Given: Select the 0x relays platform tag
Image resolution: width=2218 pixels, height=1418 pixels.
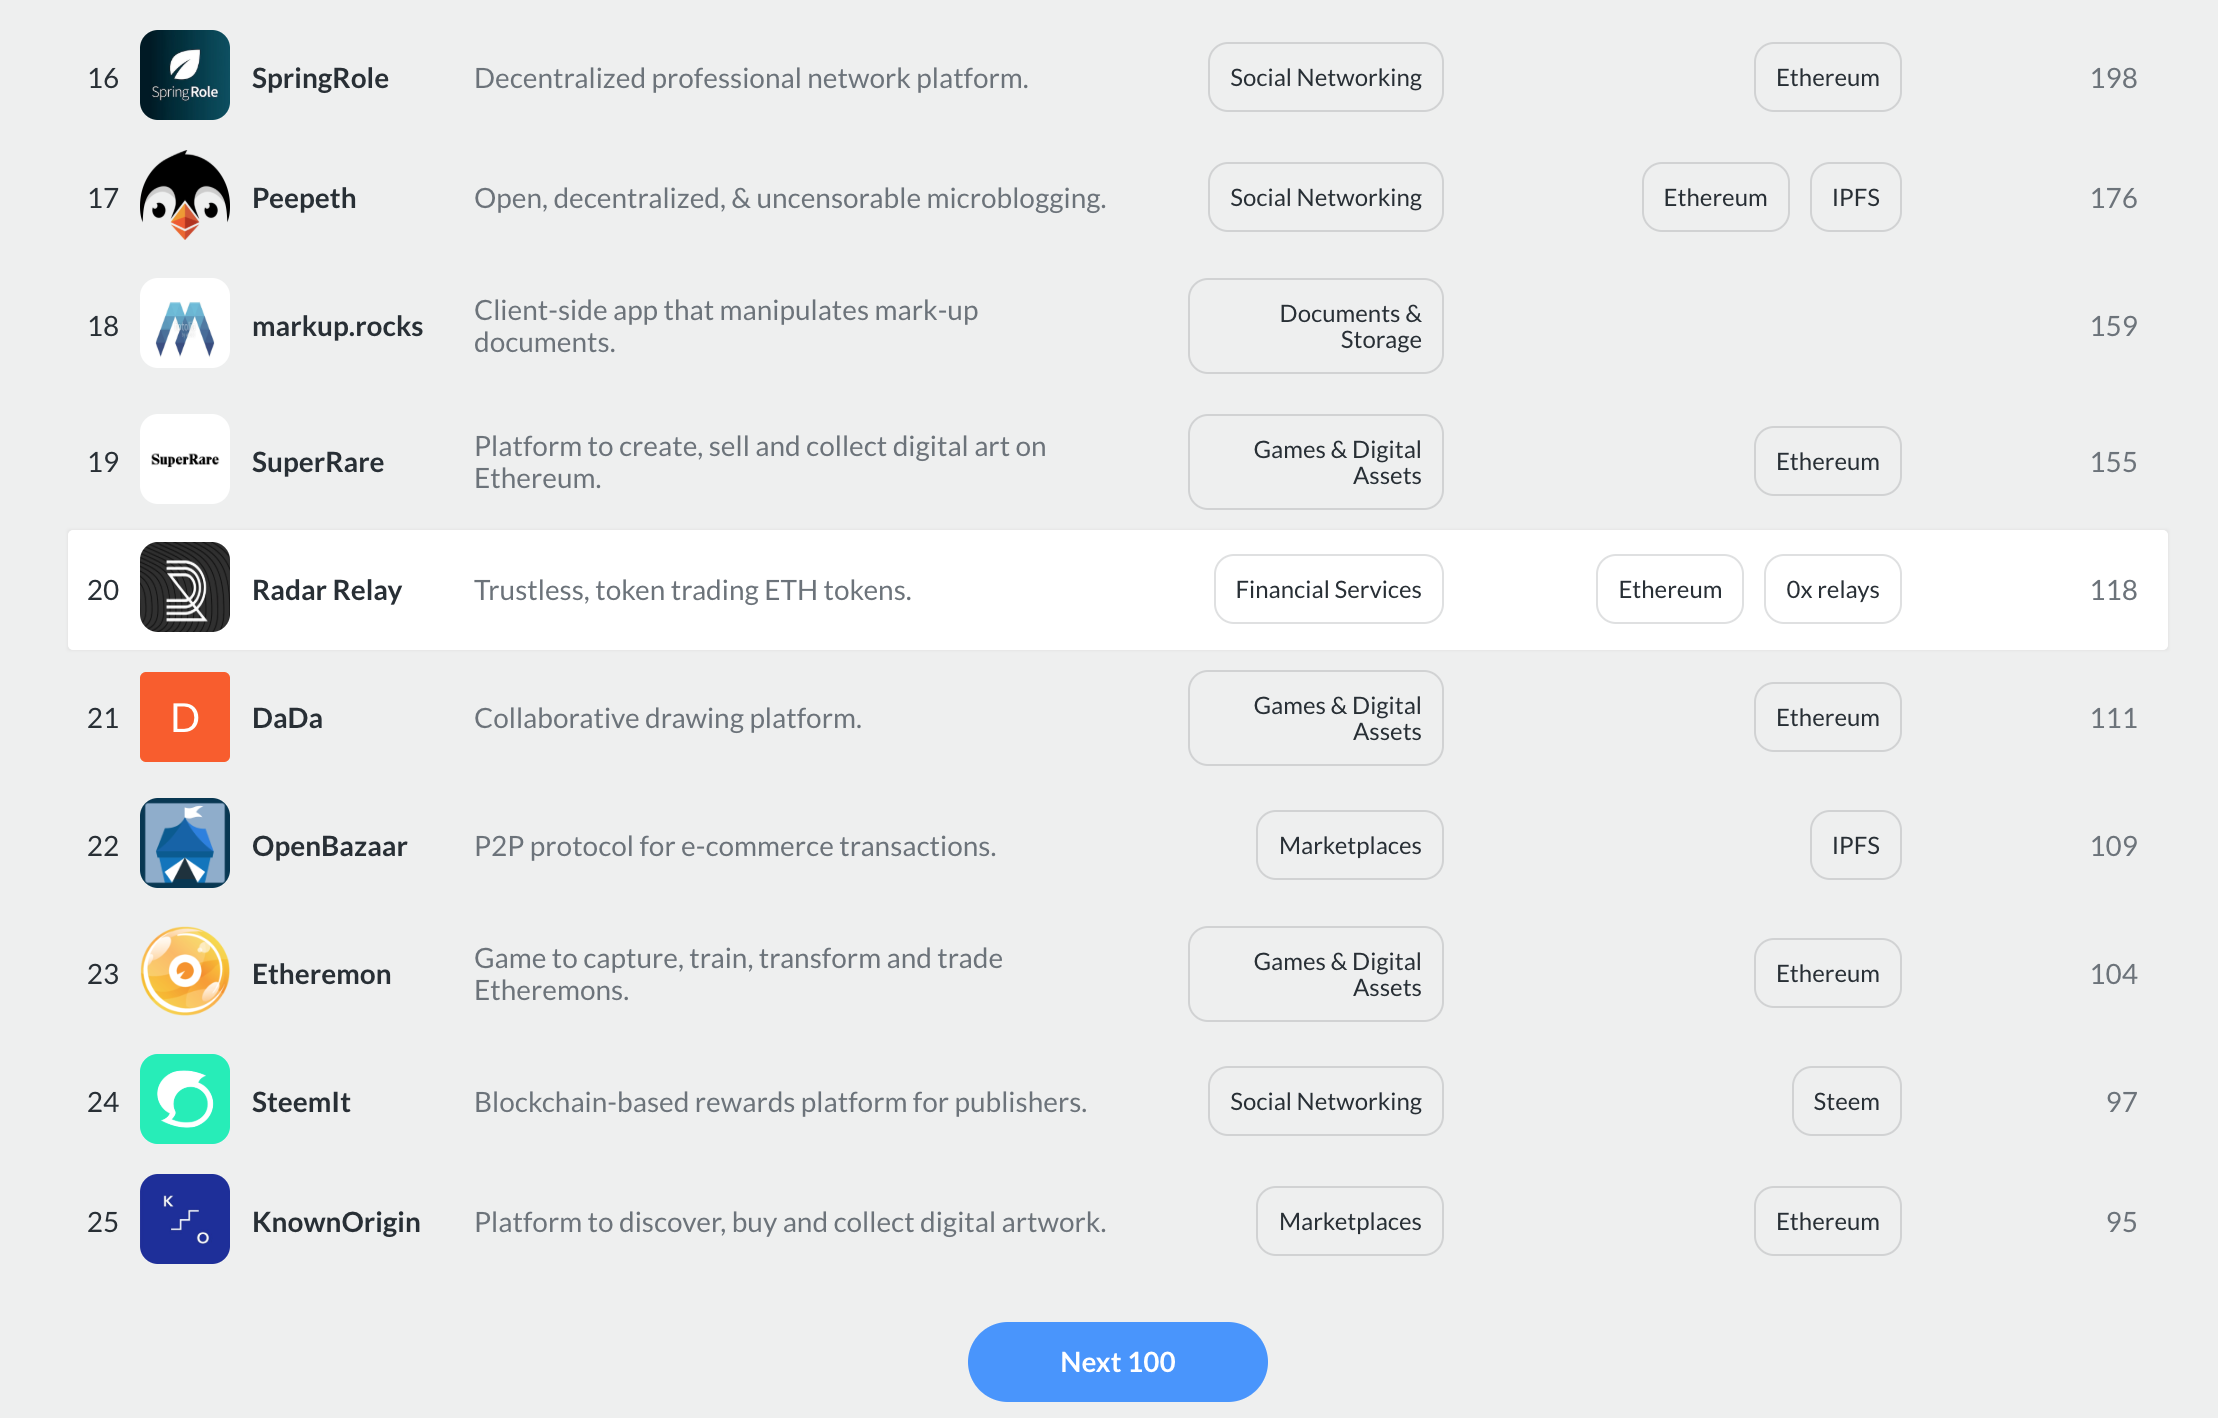Looking at the screenshot, I should point(1832,590).
